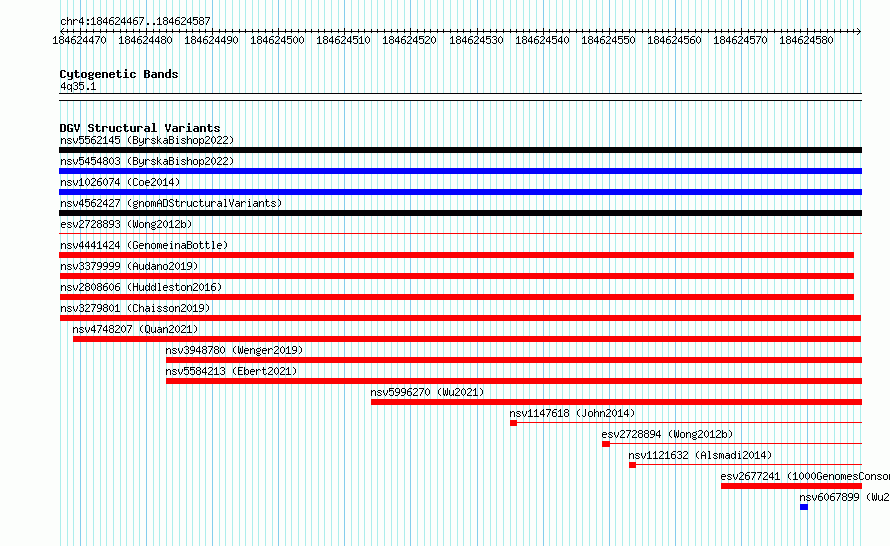Select the nsv6067899 variant label

pyautogui.click(x=844, y=497)
